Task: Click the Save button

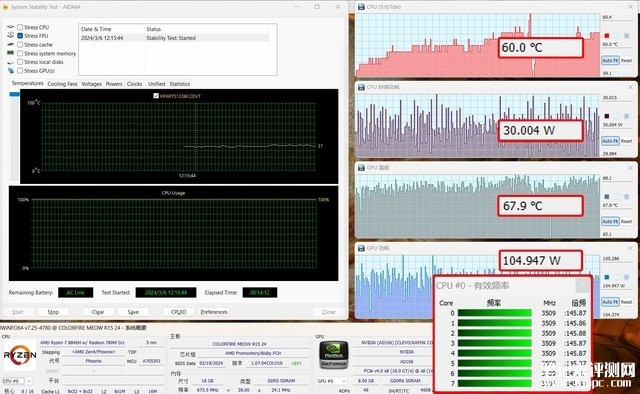Action: [x=133, y=312]
